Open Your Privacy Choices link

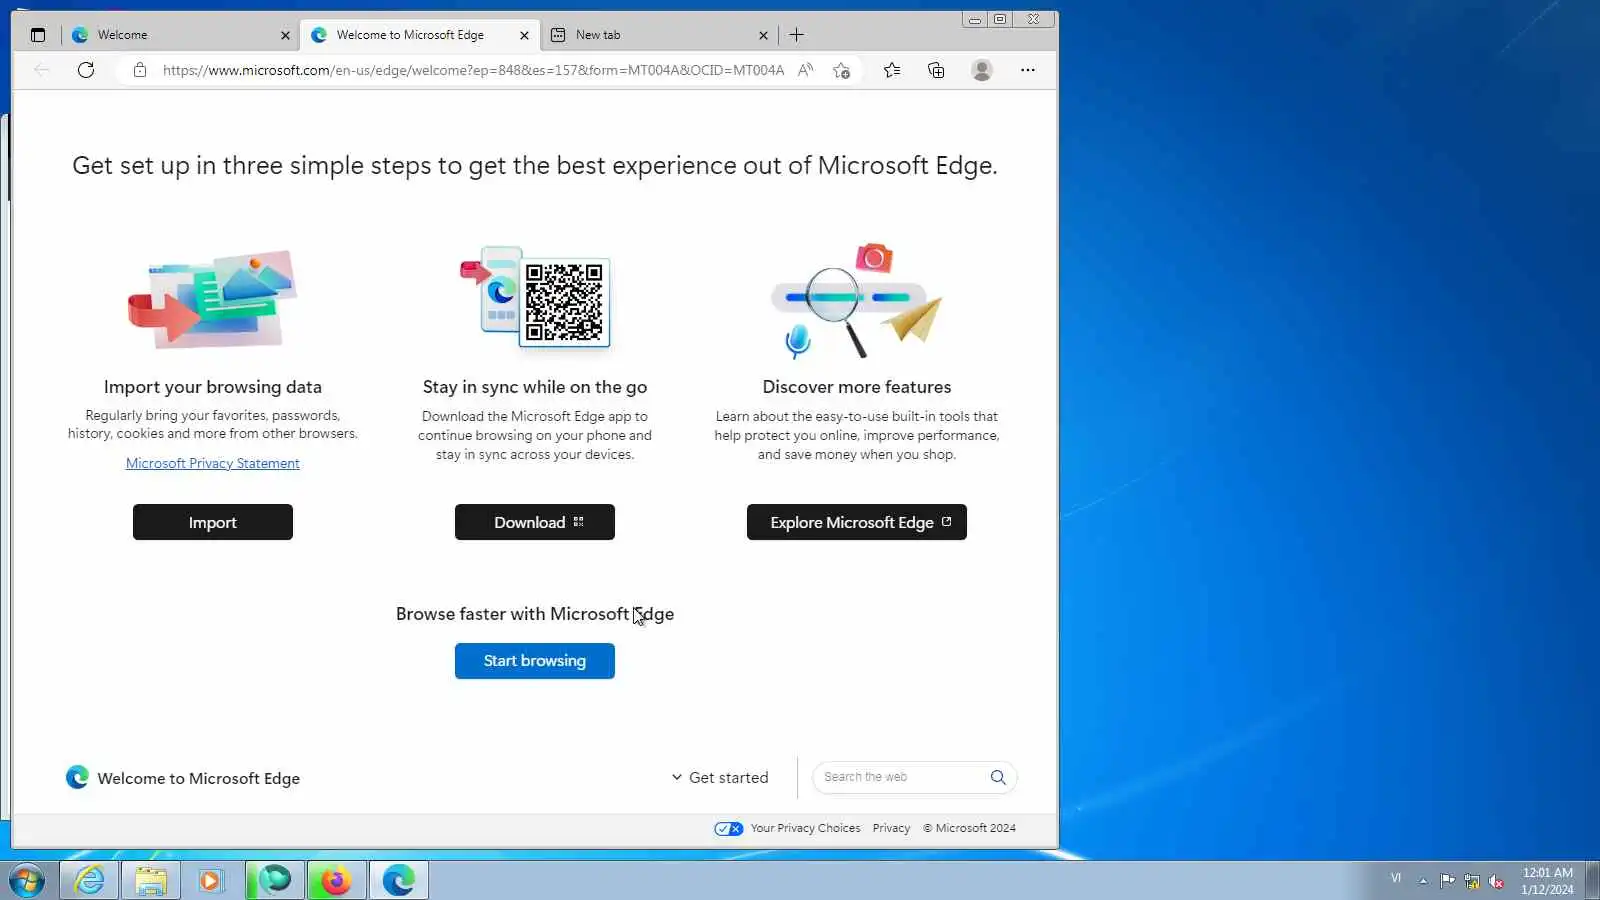coord(805,828)
